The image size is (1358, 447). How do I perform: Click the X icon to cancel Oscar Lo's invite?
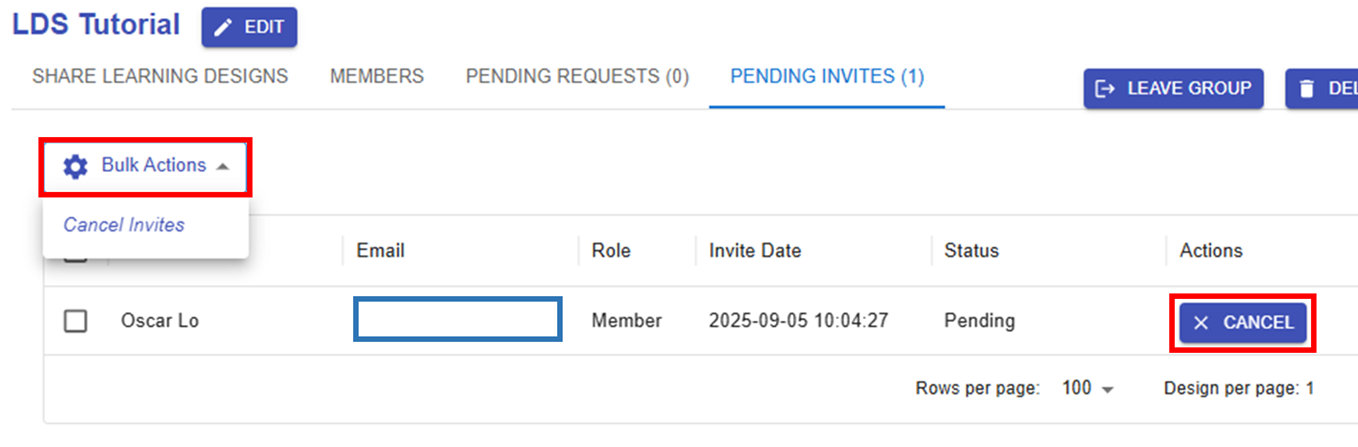1201,323
